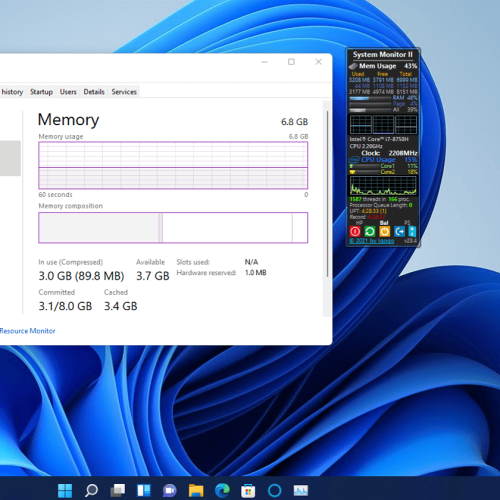Click the Page file usage bar in the gadget

click(370, 104)
